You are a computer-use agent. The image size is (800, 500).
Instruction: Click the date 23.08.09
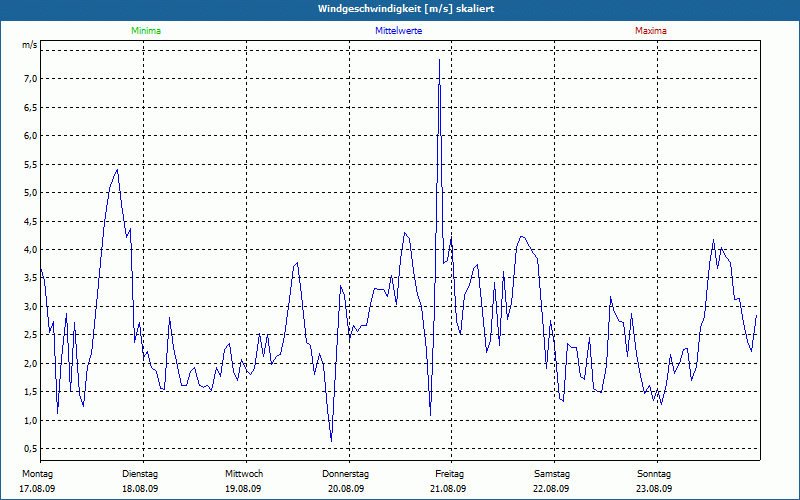tap(654, 489)
